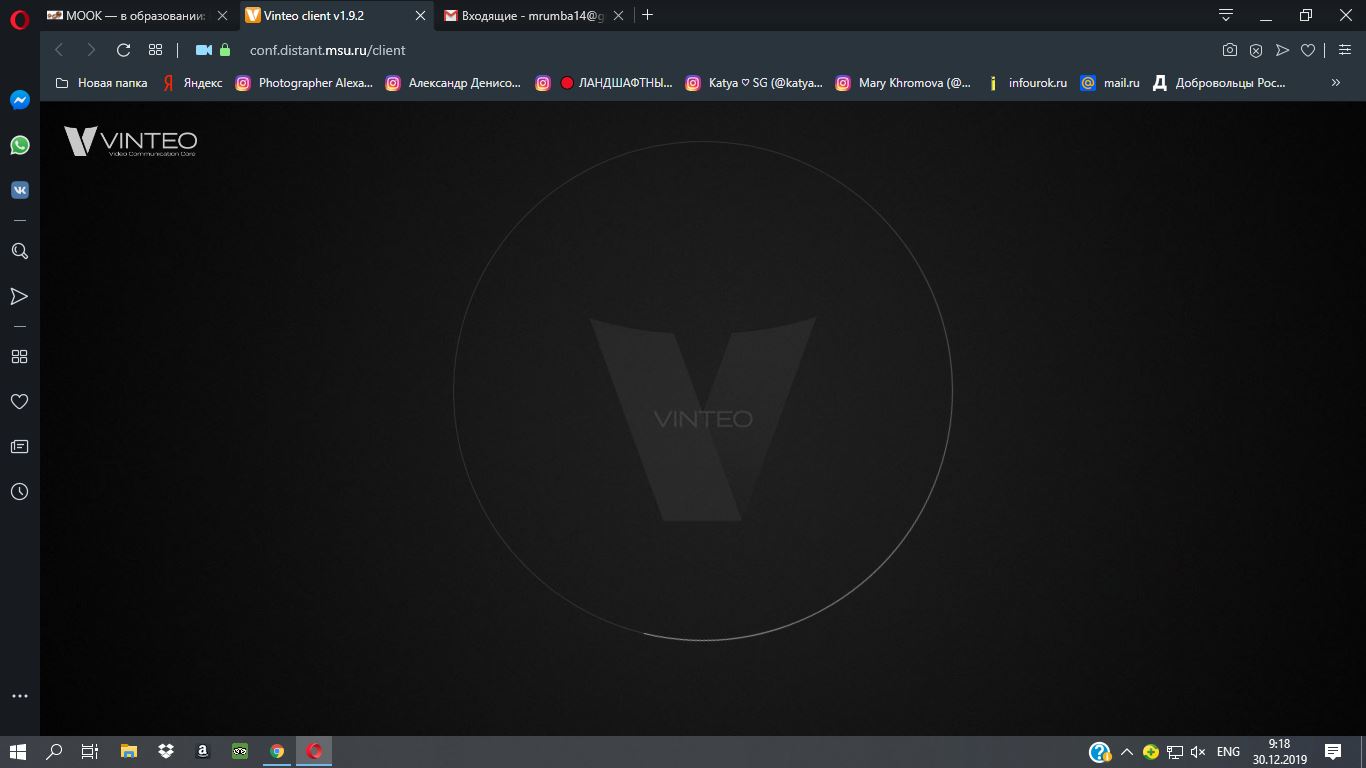
Task: Click the camera permission indicator in address bar
Action: (204, 50)
